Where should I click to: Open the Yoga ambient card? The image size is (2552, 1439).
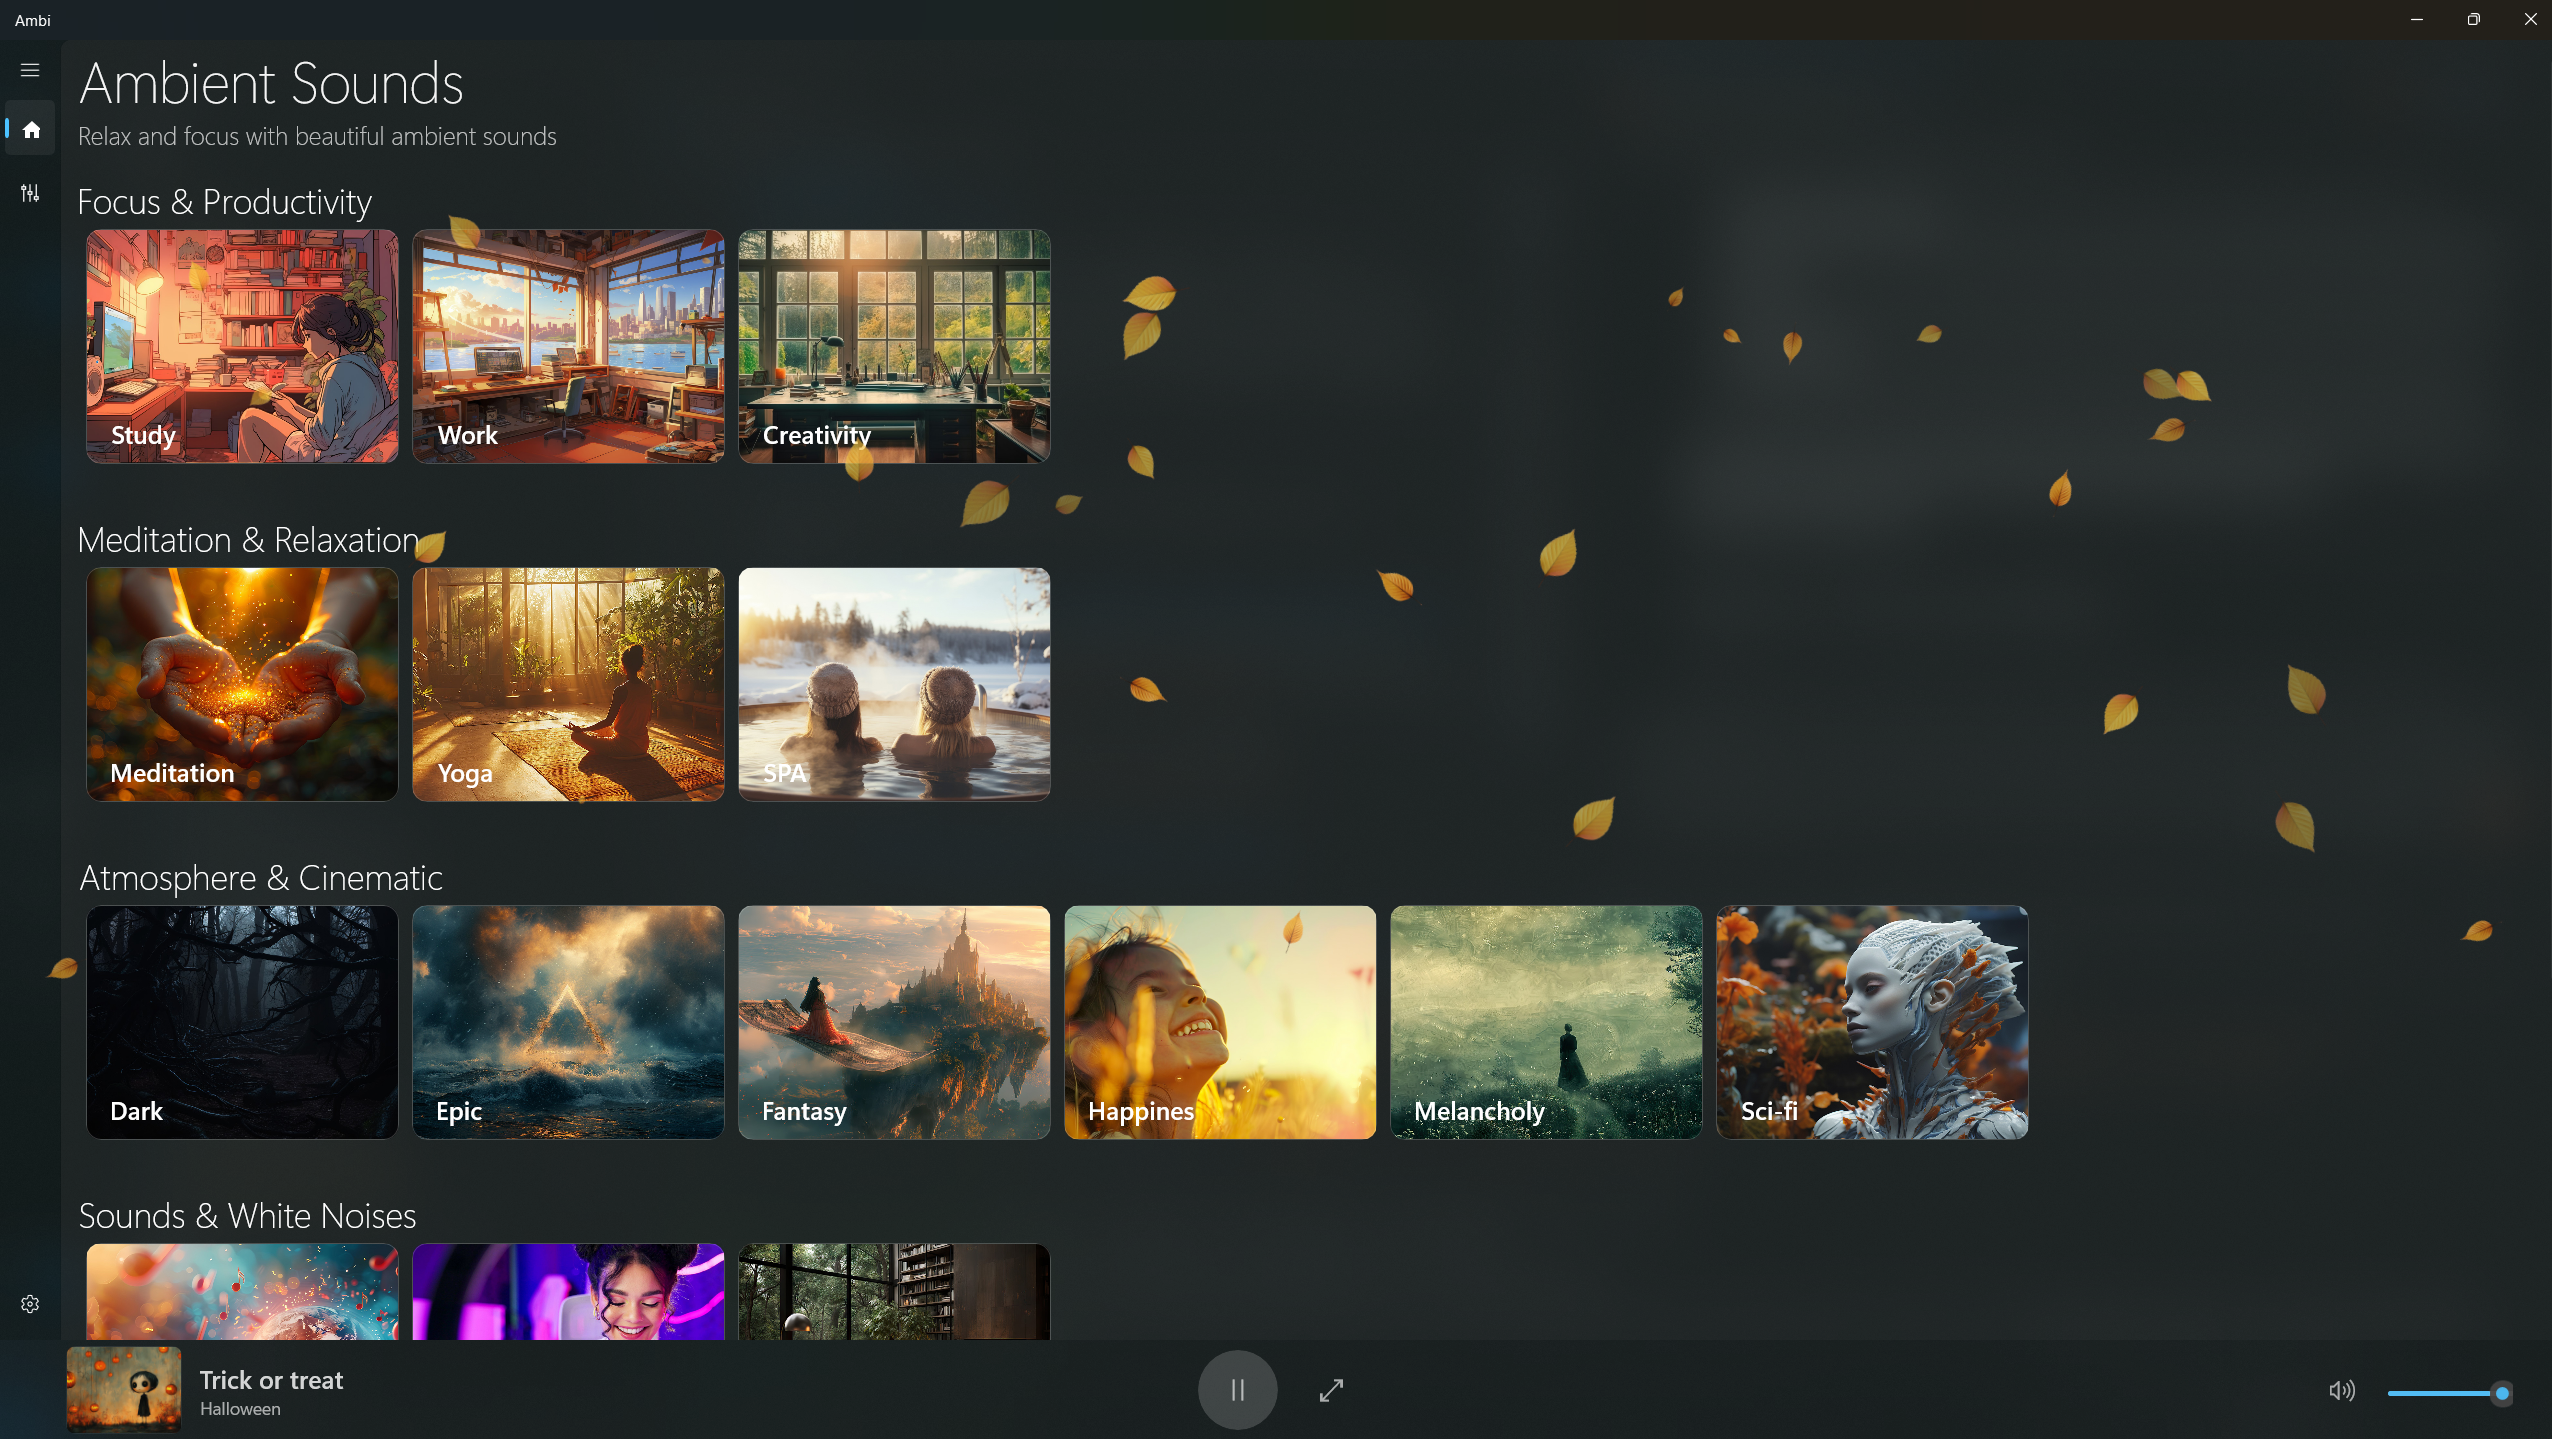coord(568,684)
